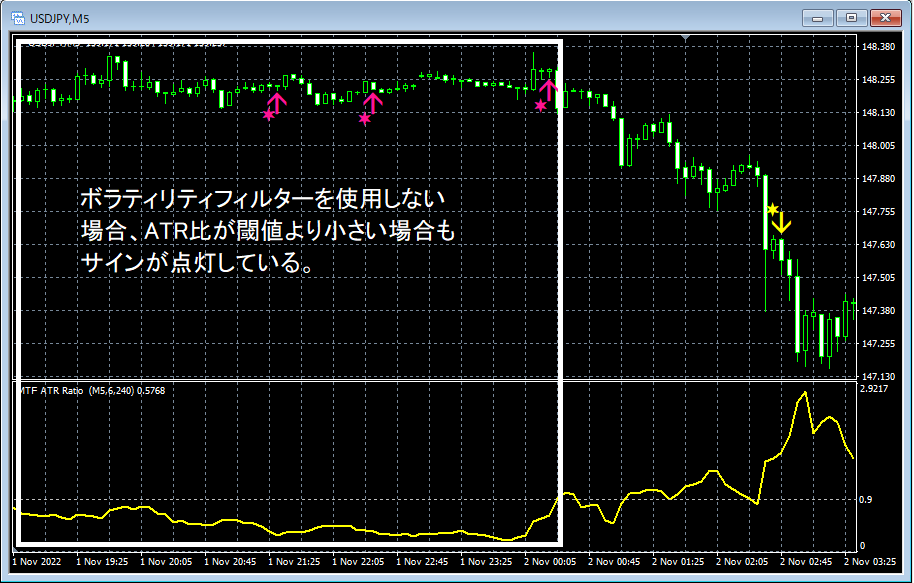Image resolution: width=914 pixels, height=583 pixels.
Task: Click the 2 Nov 00:45 time label
Action: point(614,561)
